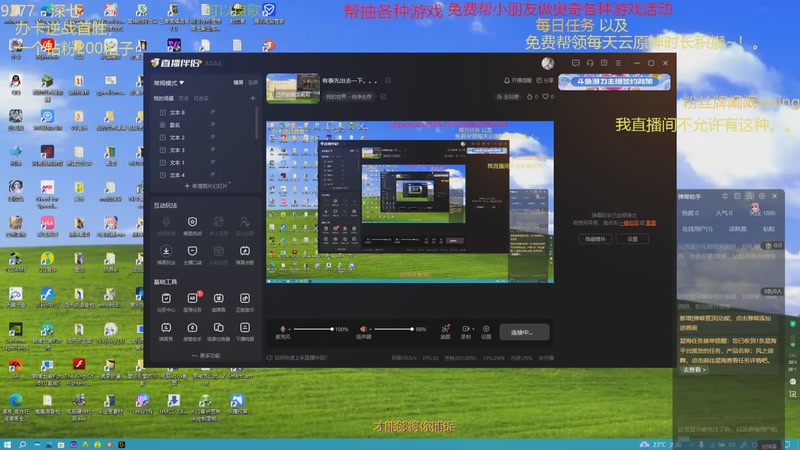The image size is (800, 450).
Task: Select 在线用户(1) tab in 弹幕助手
Action: coord(697,229)
